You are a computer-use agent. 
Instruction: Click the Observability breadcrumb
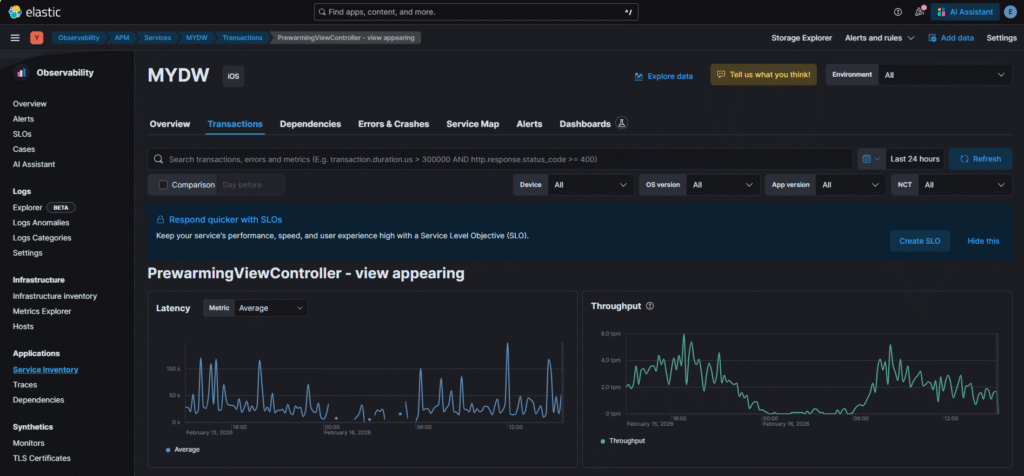(78, 38)
